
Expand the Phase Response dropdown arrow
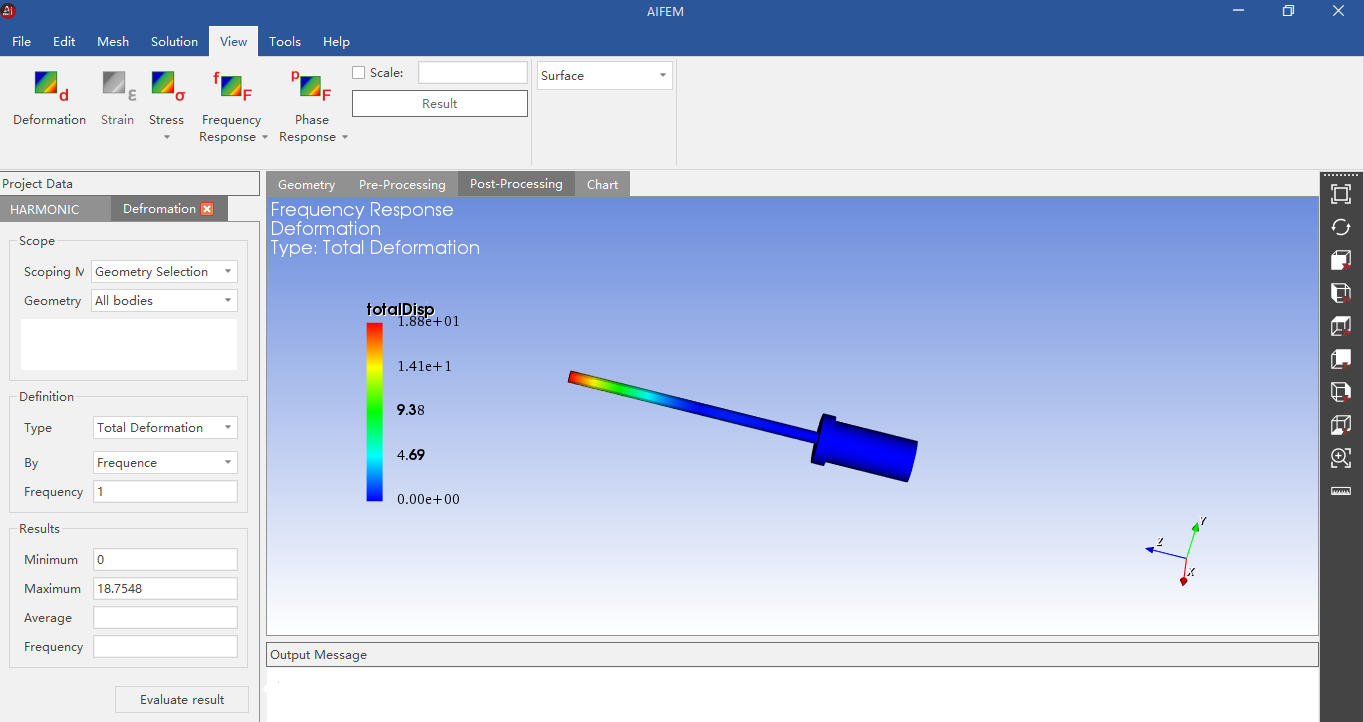click(345, 138)
